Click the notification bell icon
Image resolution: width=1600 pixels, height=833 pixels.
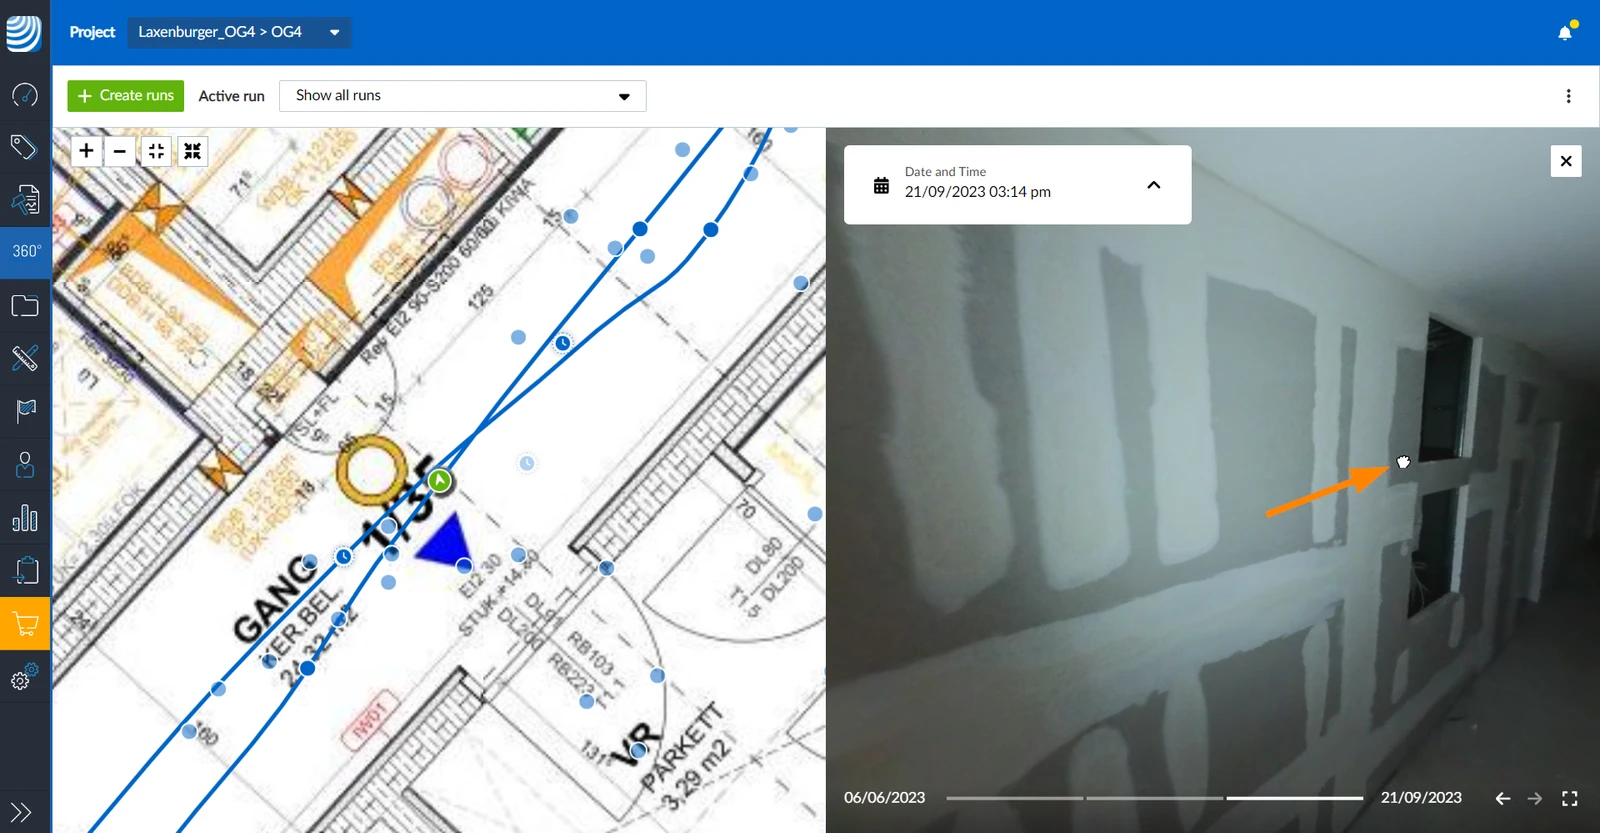pyautogui.click(x=1565, y=33)
